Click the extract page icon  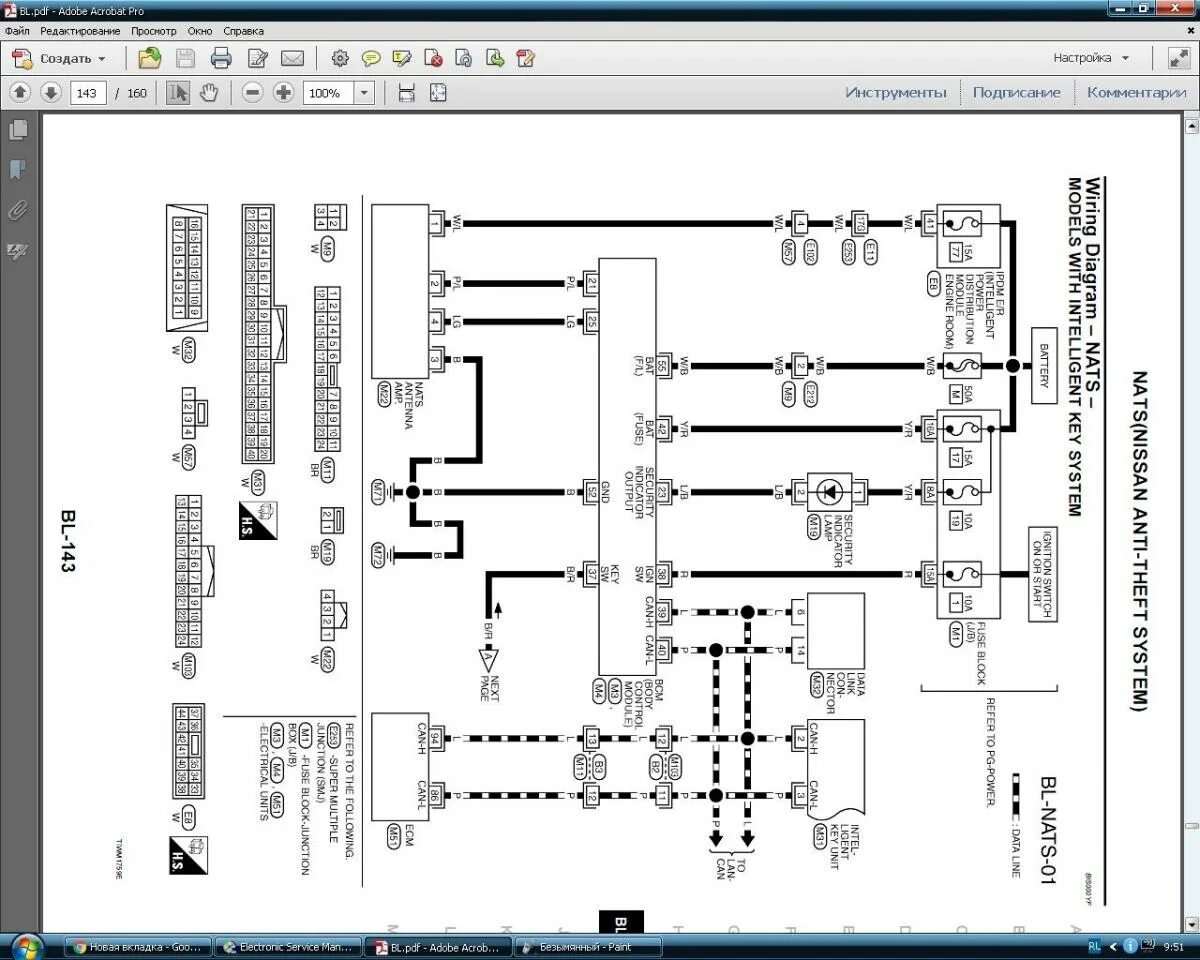[x=495, y=58]
